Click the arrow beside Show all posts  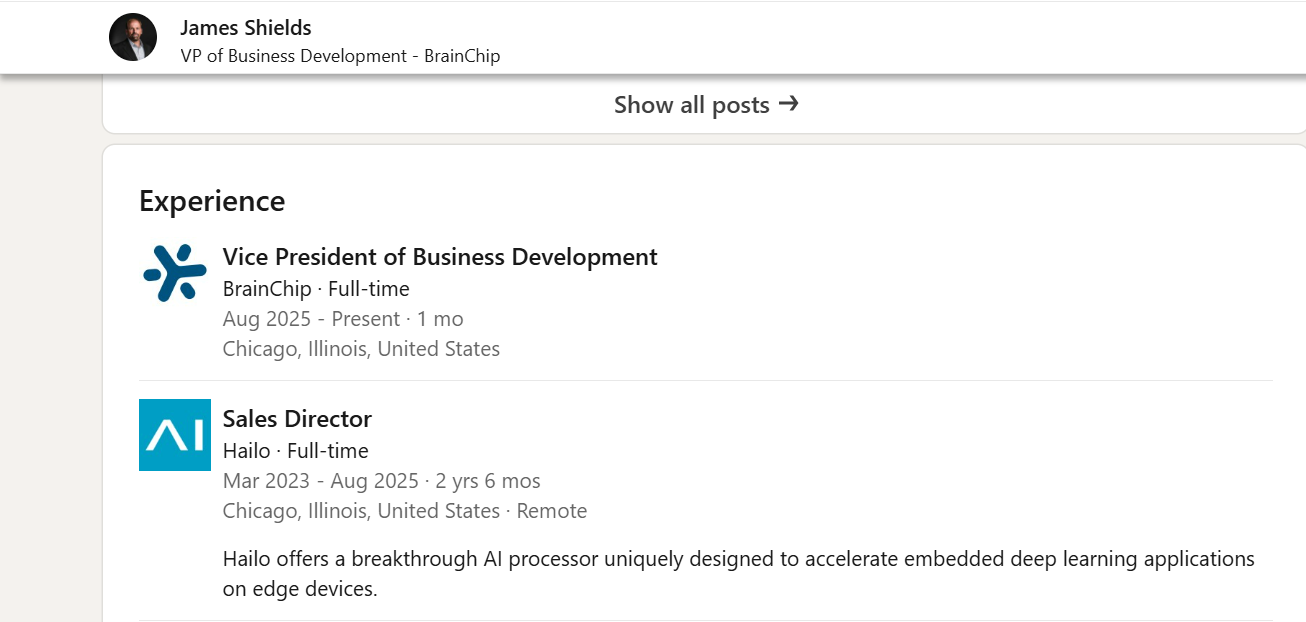click(x=788, y=104)
